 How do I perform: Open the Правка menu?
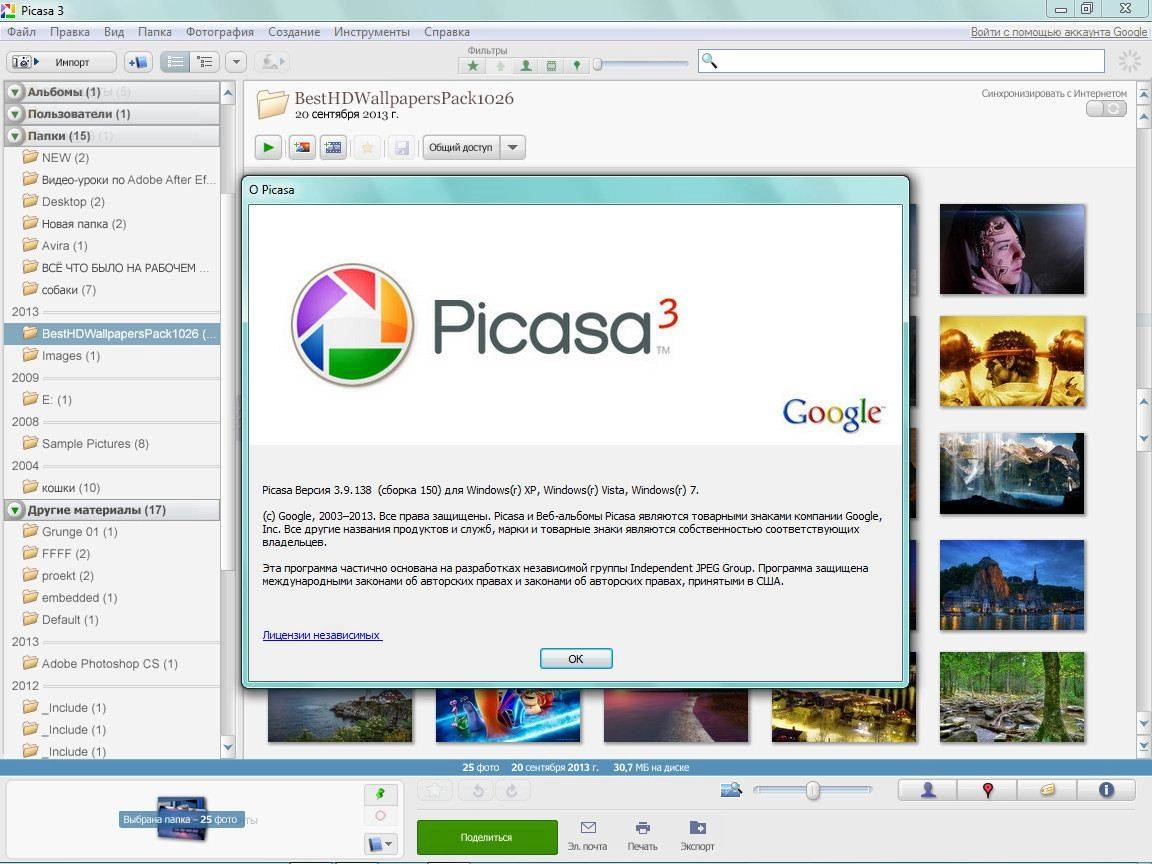pyautogui.click(x=70, y=32)
